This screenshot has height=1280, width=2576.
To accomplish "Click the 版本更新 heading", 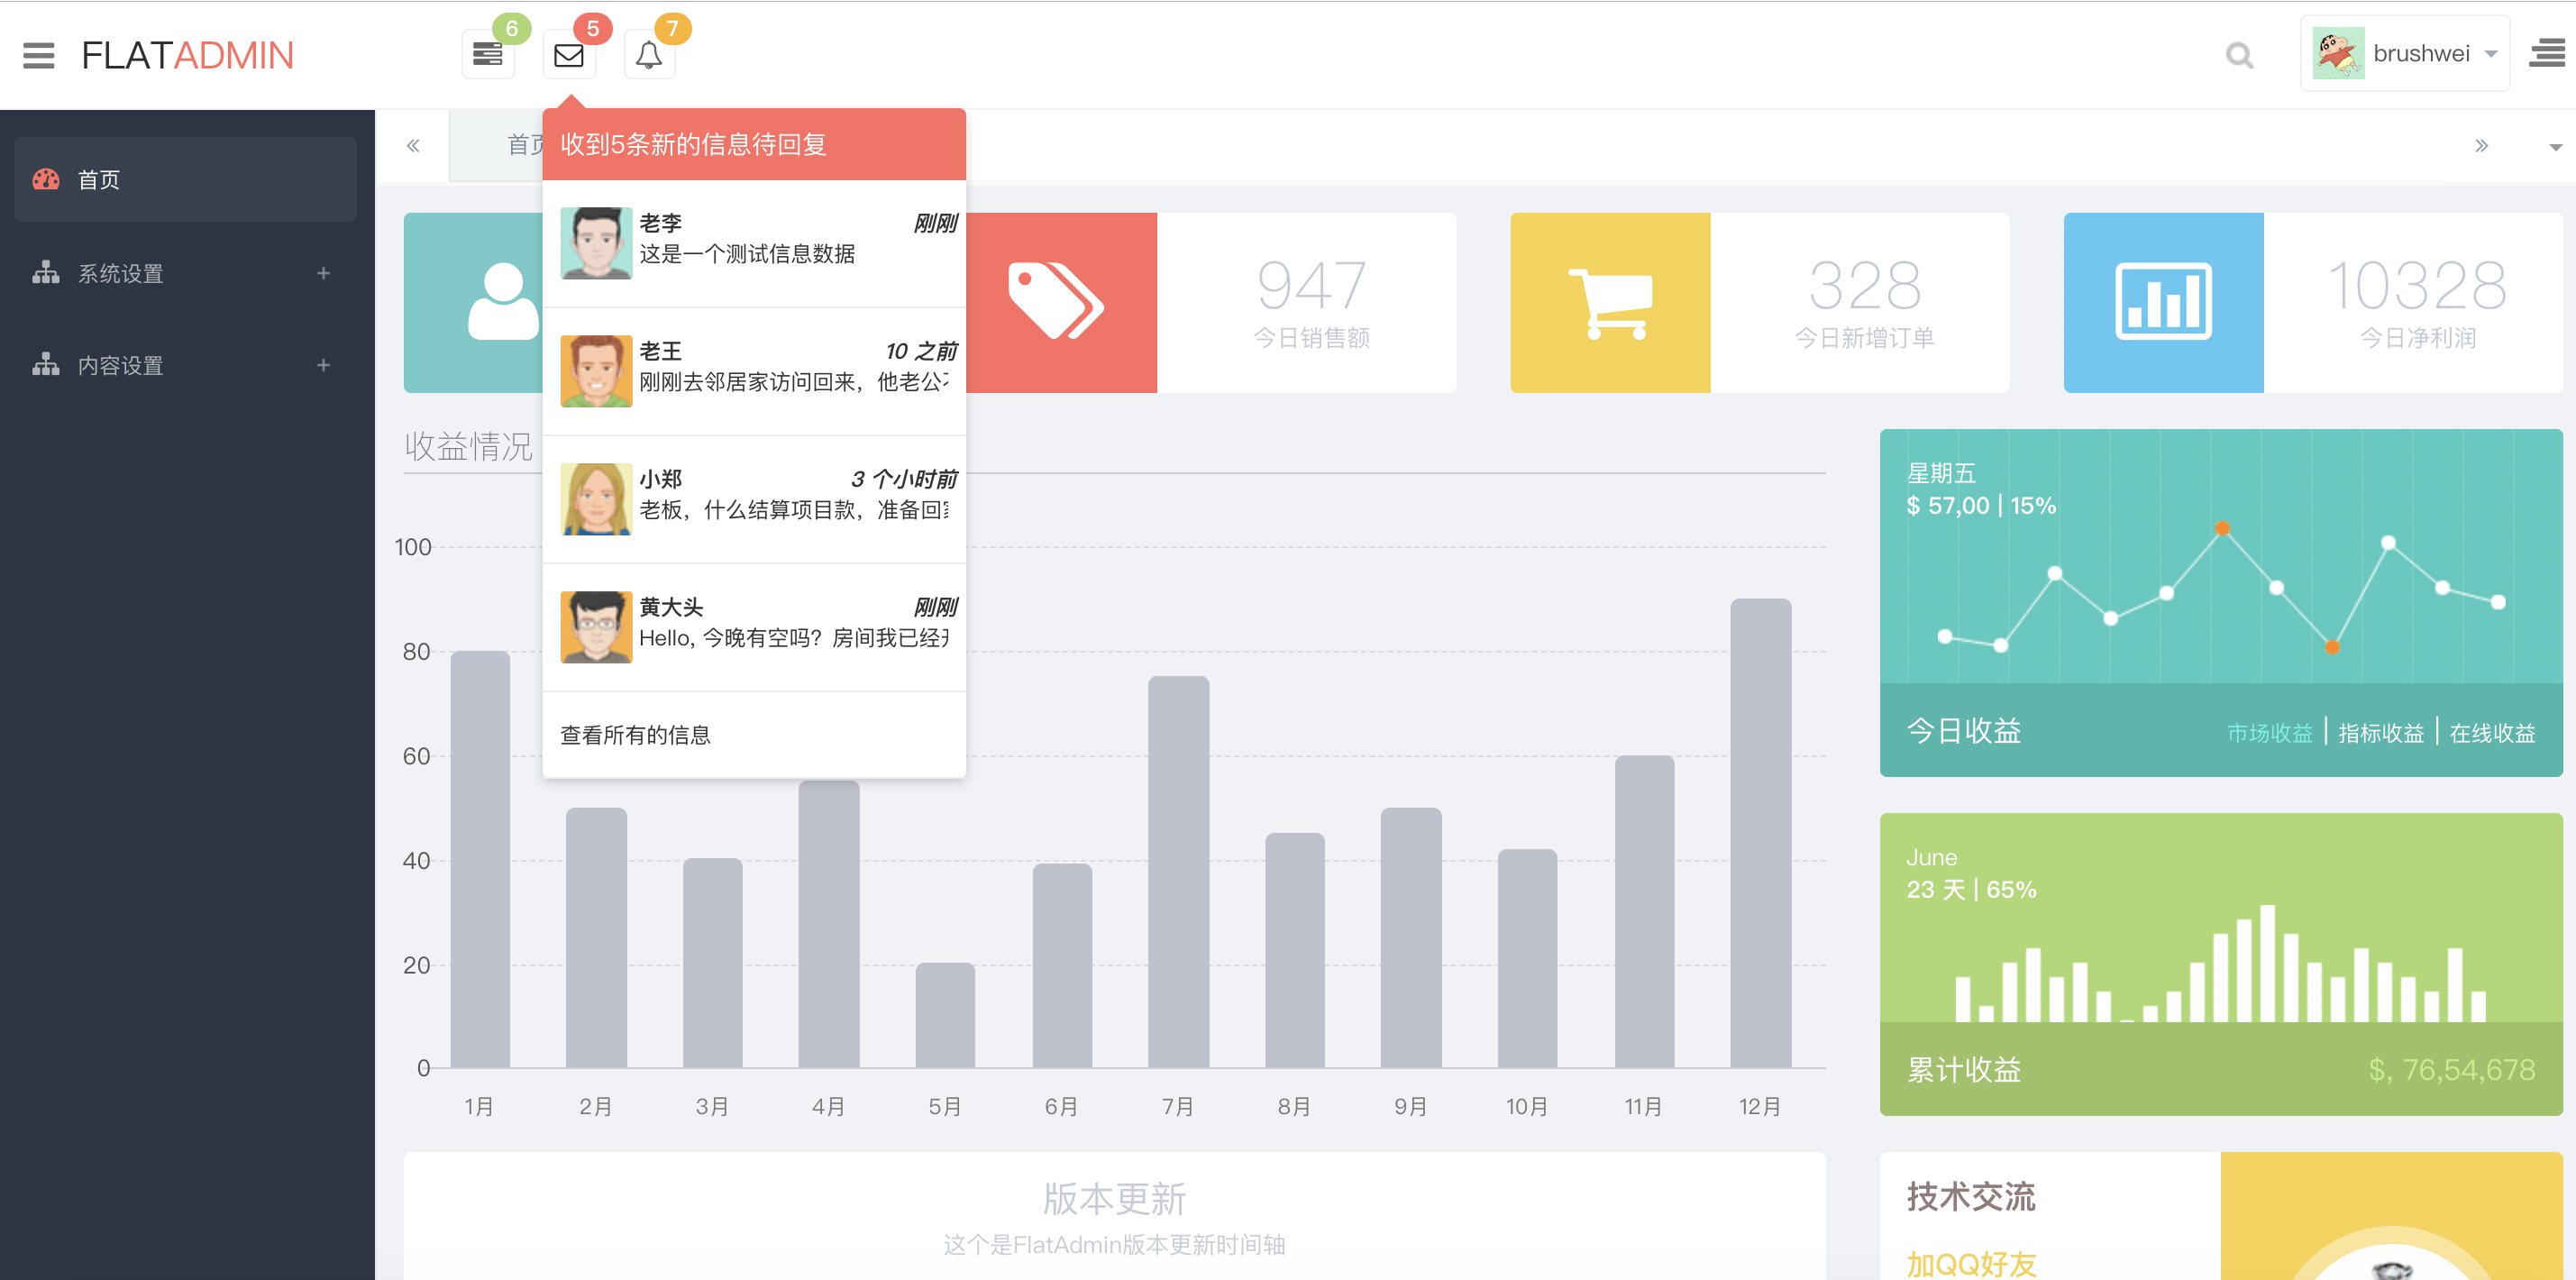I will coord(1114,1199).
